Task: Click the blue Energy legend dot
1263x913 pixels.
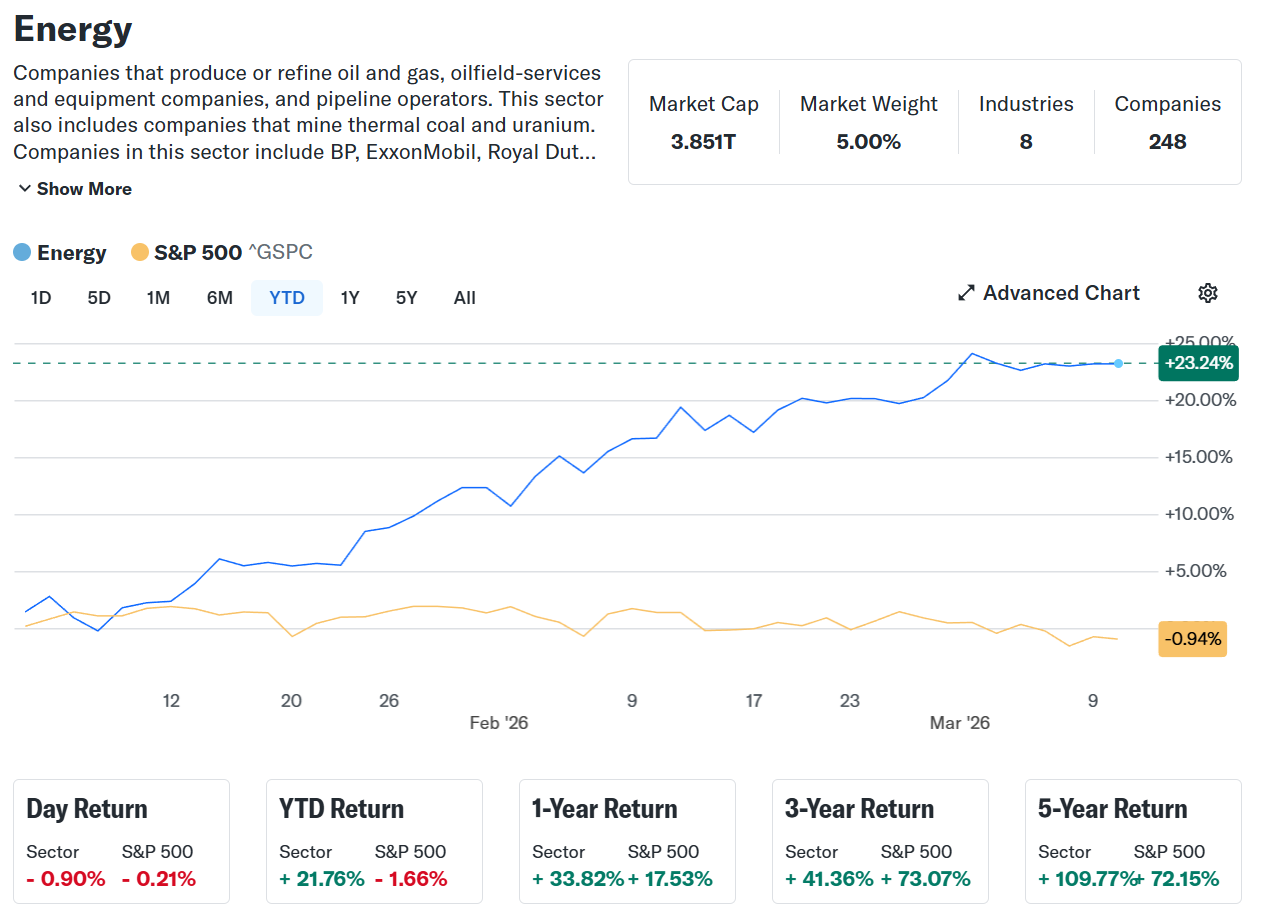Action: [22, 253]
